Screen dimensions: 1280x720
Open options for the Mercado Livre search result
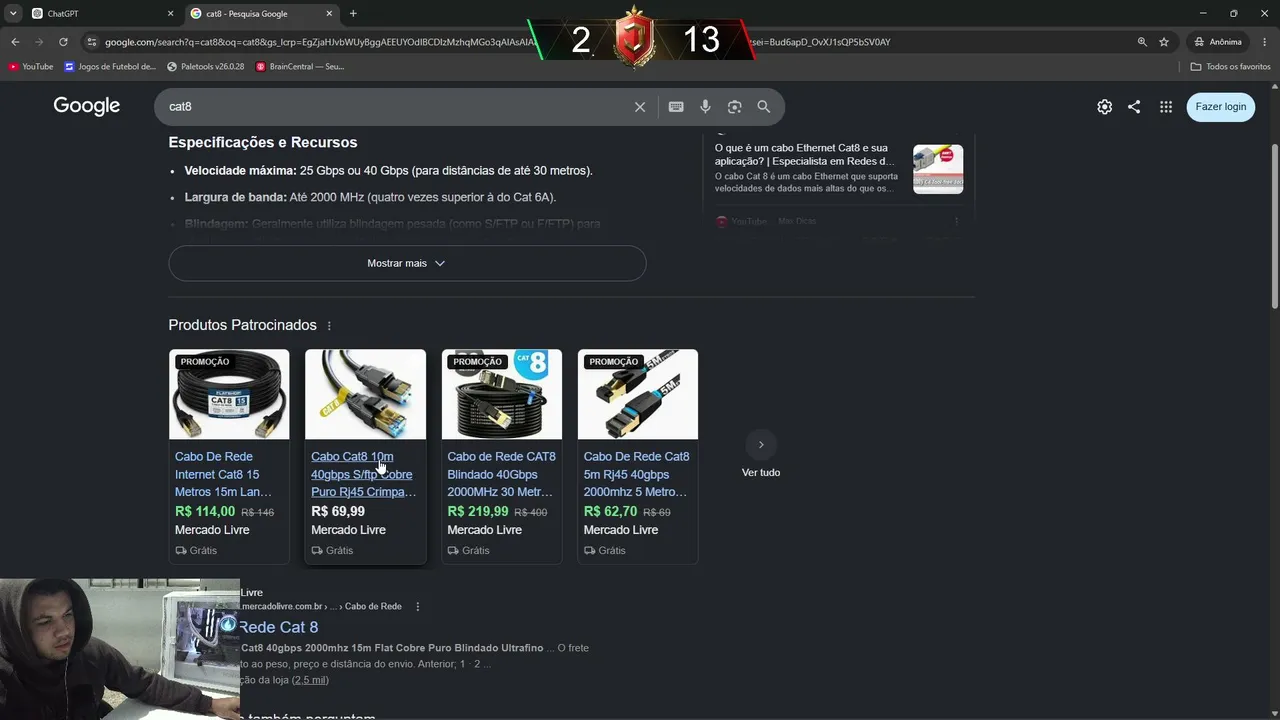tap(418, 607)
